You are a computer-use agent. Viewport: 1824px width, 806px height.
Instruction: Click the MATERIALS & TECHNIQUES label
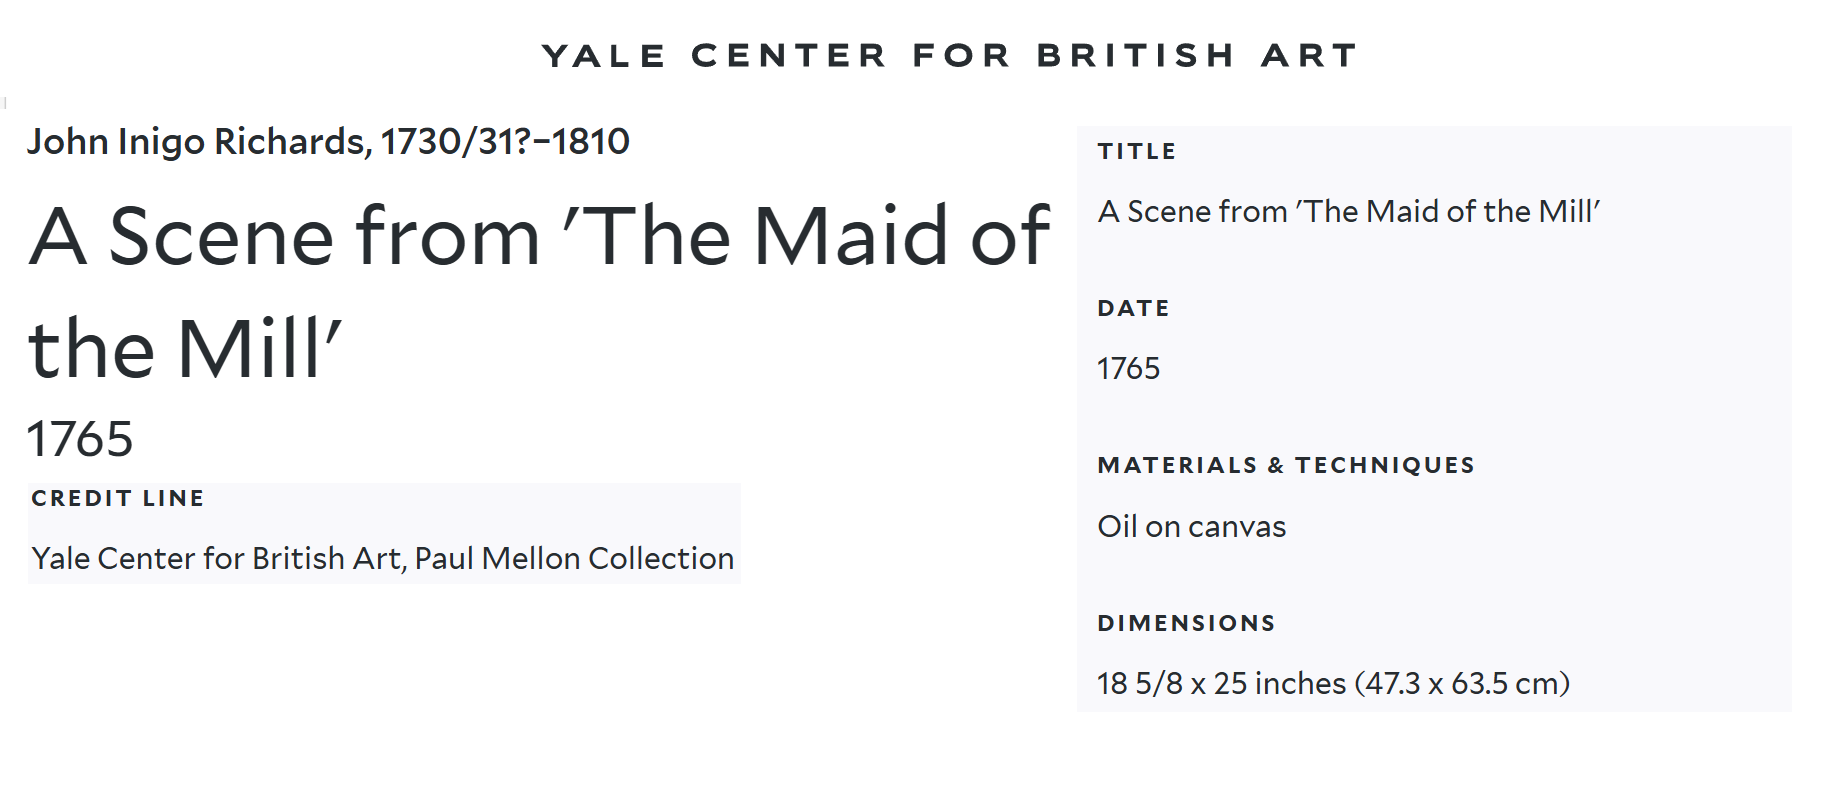[1286, 466]
